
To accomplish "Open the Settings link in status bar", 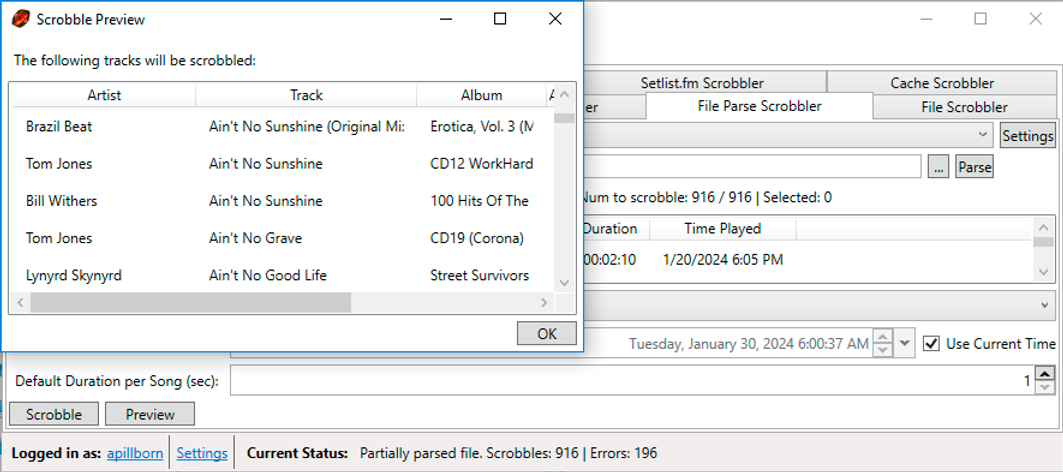I will [202, 453].
